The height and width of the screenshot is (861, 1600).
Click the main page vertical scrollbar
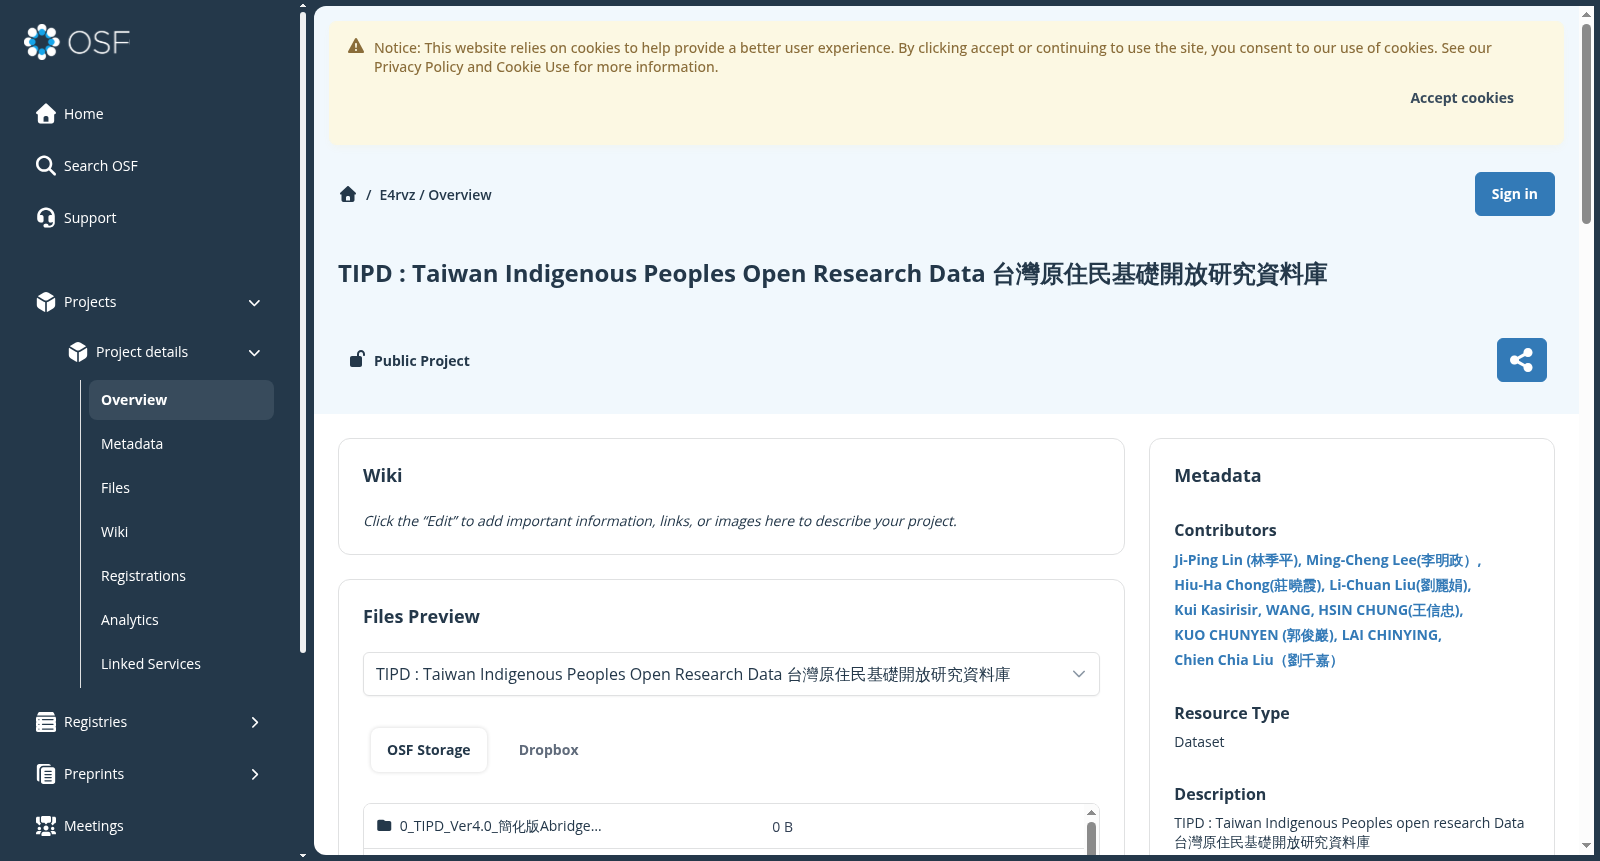(x=1586, y=122)
